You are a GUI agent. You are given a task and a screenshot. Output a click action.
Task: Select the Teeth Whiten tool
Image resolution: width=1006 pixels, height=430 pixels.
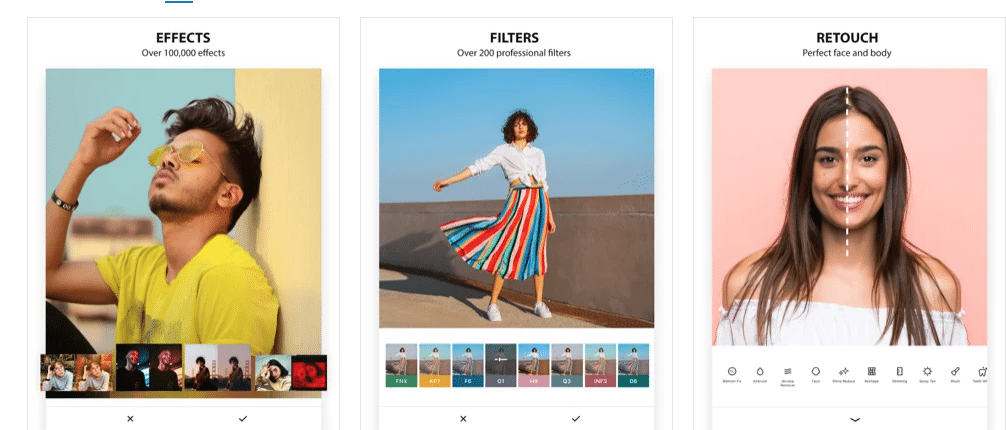tap(982, 375)
